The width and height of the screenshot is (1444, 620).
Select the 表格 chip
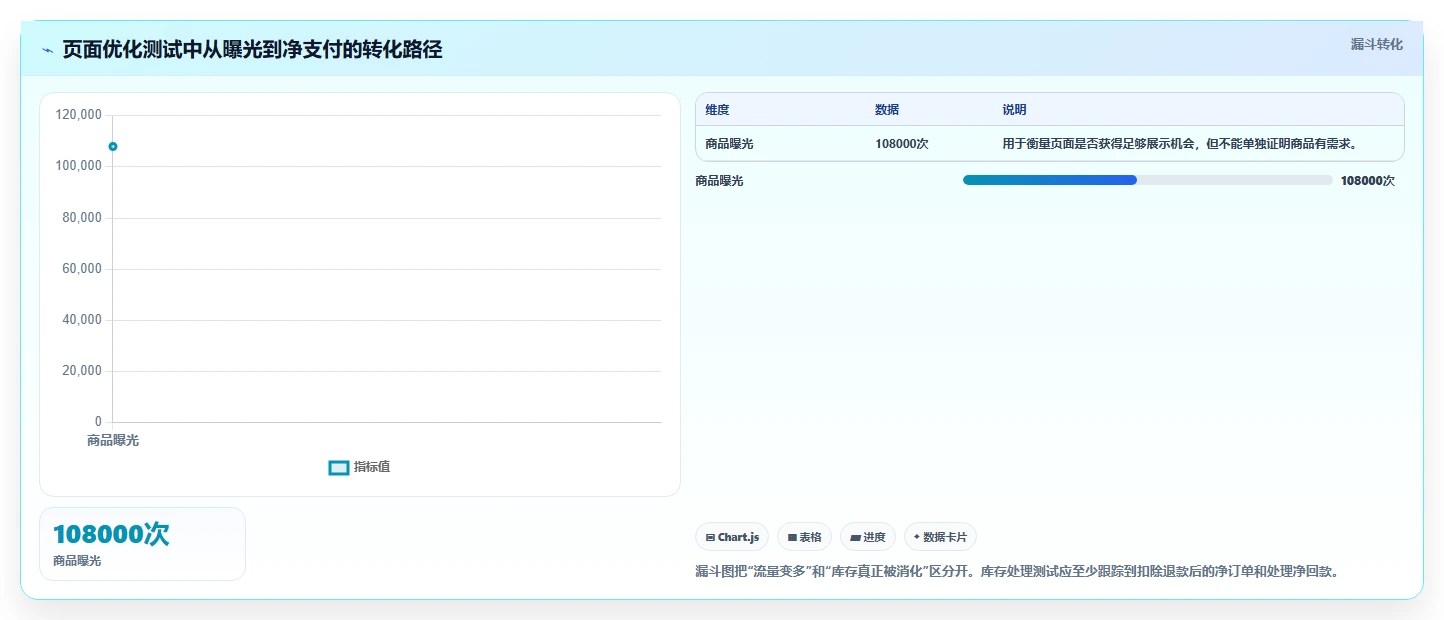[804, 537]
